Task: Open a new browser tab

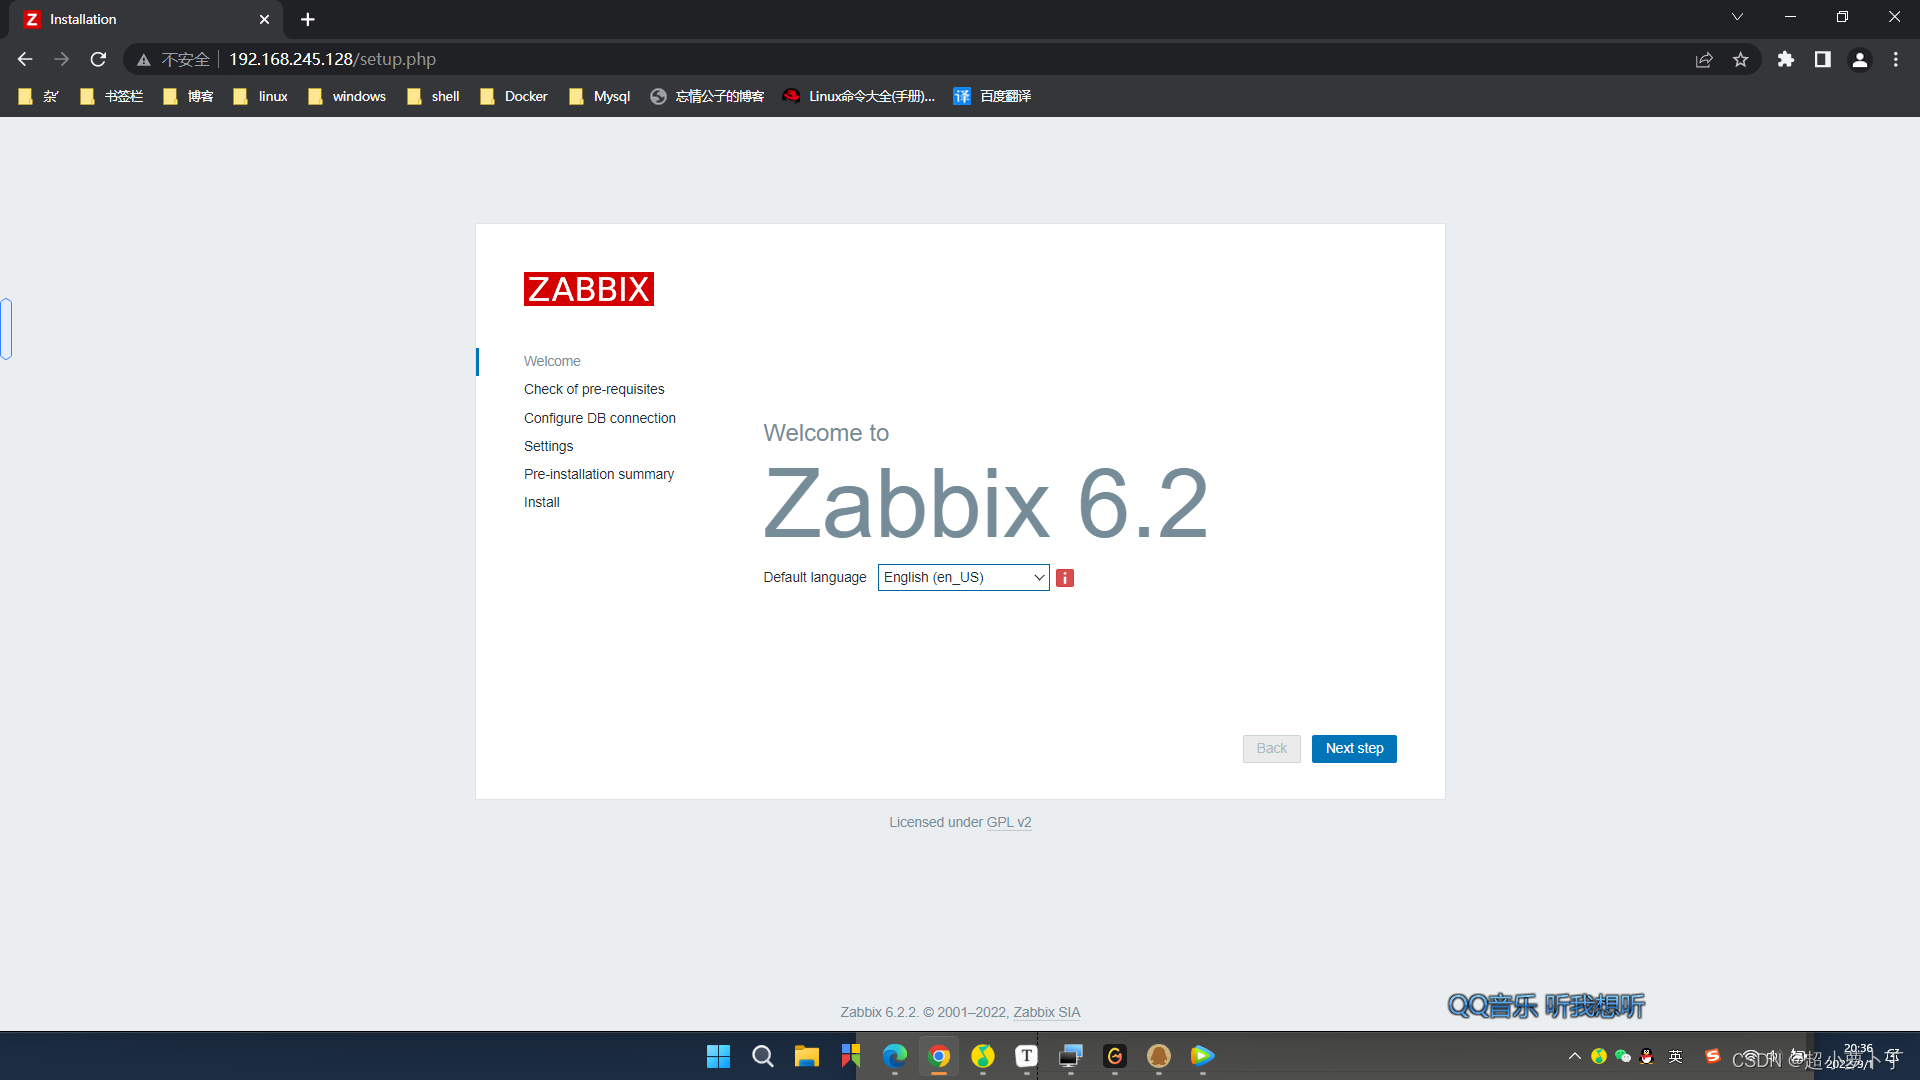Action: pos(308,19)
